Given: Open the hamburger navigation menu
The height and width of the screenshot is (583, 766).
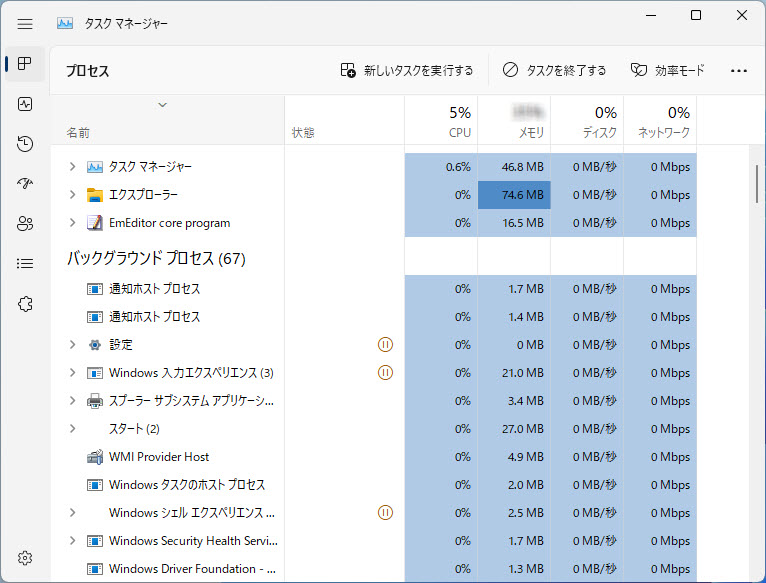Looking at the screenshot, I should point(26,23).
